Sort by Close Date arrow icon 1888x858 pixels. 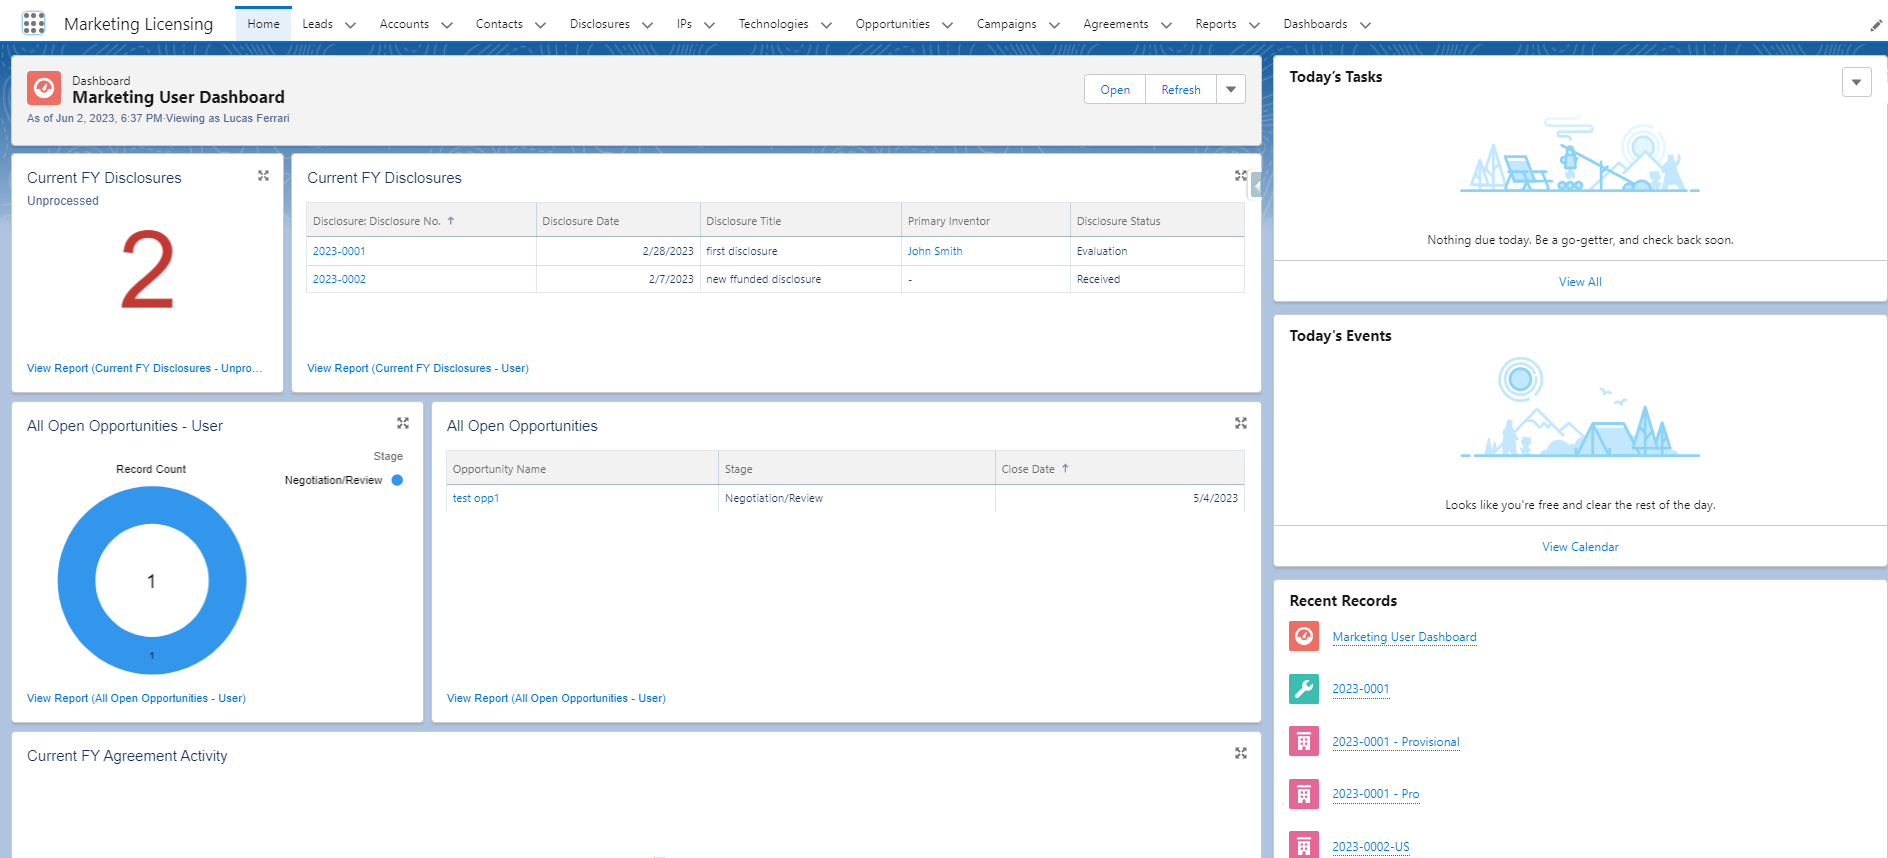(1065, 468)
